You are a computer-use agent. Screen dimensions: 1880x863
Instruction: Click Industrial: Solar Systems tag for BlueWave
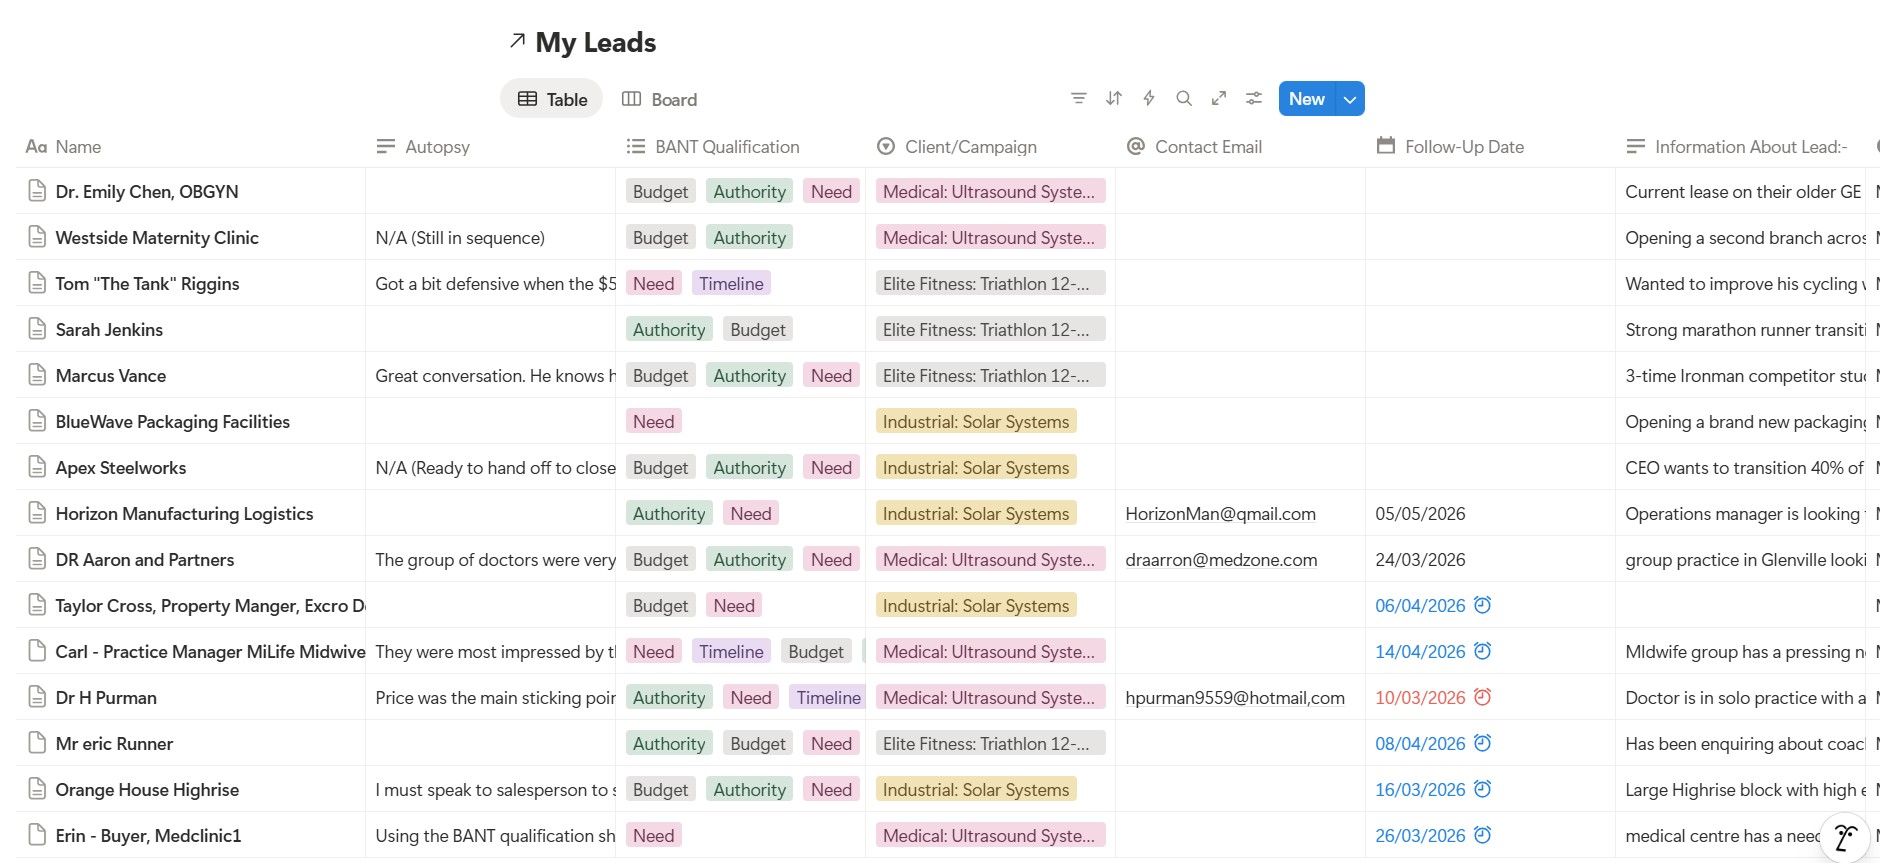point(976,421)
